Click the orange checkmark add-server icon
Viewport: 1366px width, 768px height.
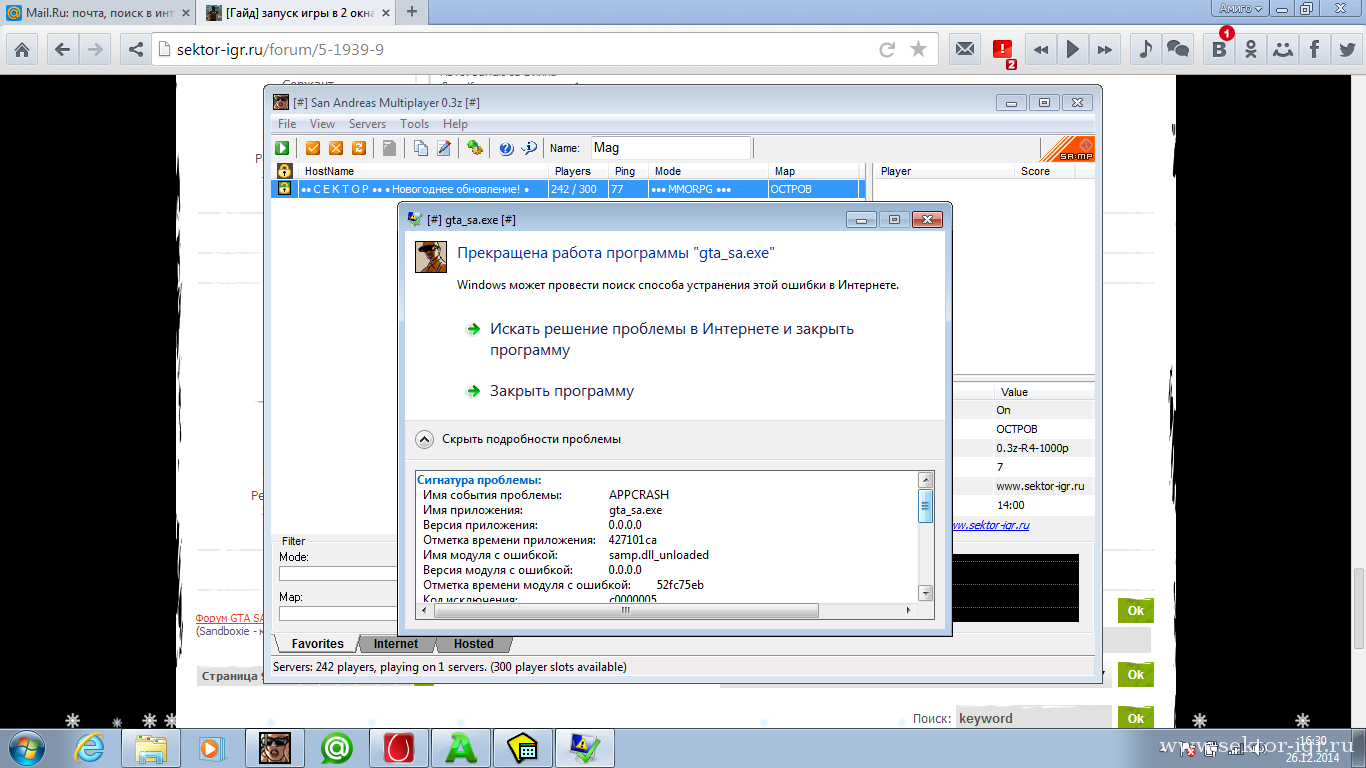pyautogui.click(x=313, y=148)
